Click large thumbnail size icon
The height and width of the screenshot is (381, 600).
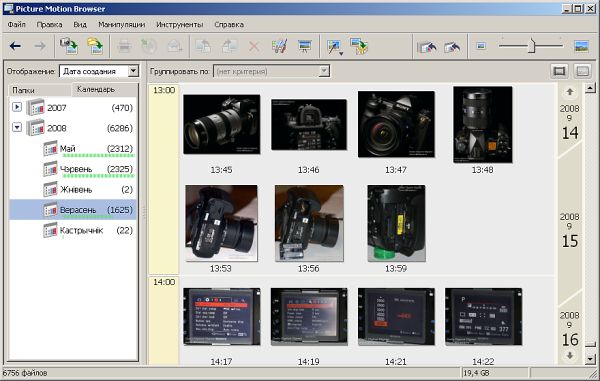tap(581, 46)
